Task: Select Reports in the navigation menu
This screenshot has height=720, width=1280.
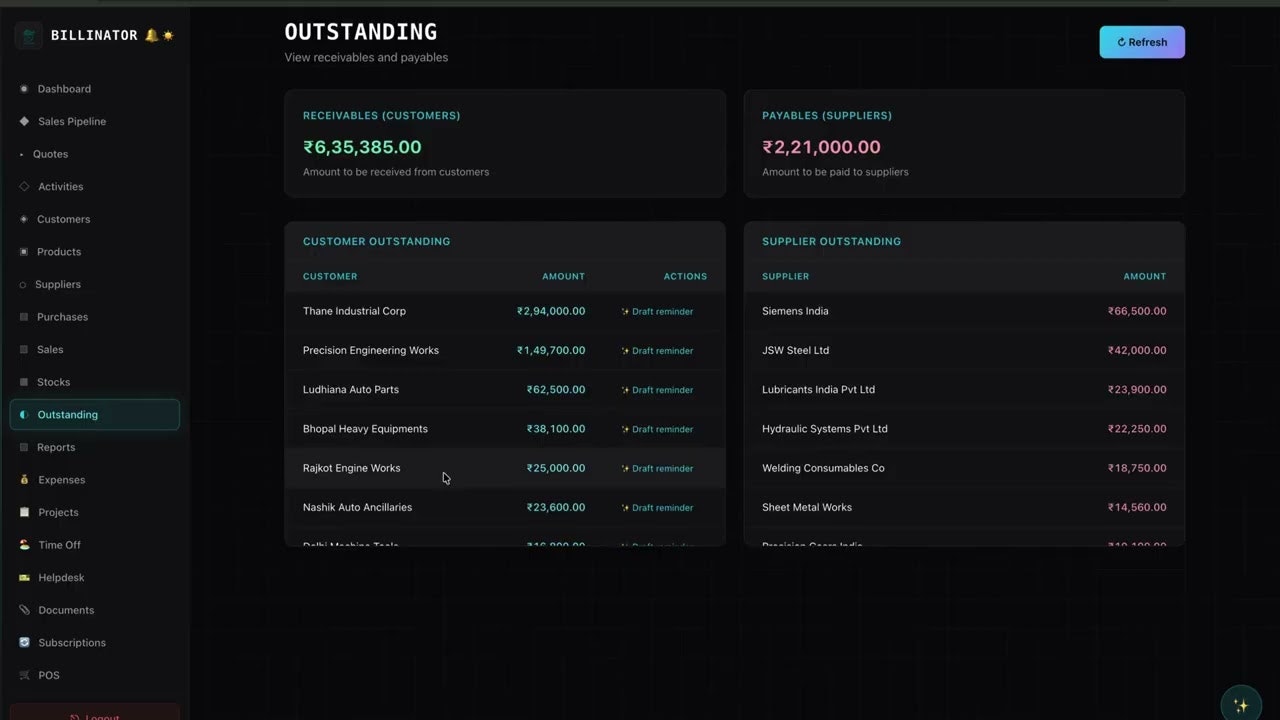Action: (56, 447)
